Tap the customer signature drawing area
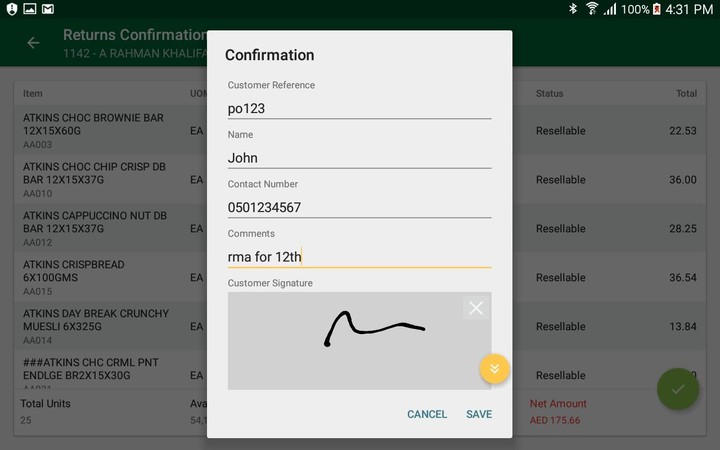Screen dimensions: 720x450 point(345,340)
